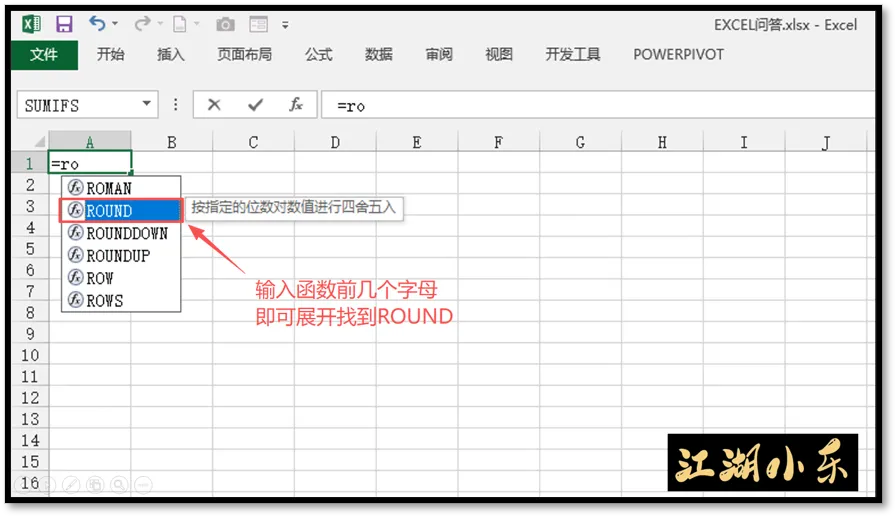Select row 13 header
Image resolution: width=895 pixels, height=516 pixels.
[30, 419]
